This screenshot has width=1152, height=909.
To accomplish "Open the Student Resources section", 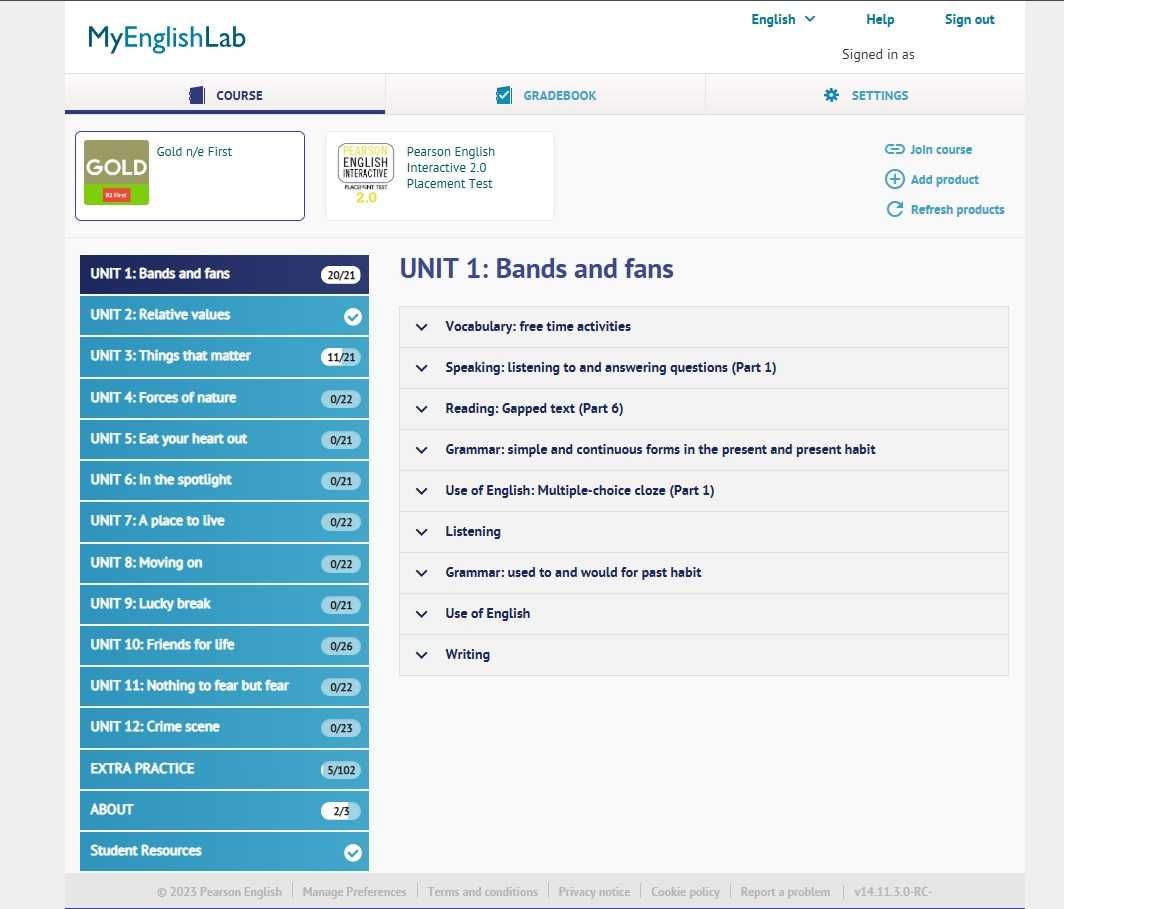I will tap(224, 852).
